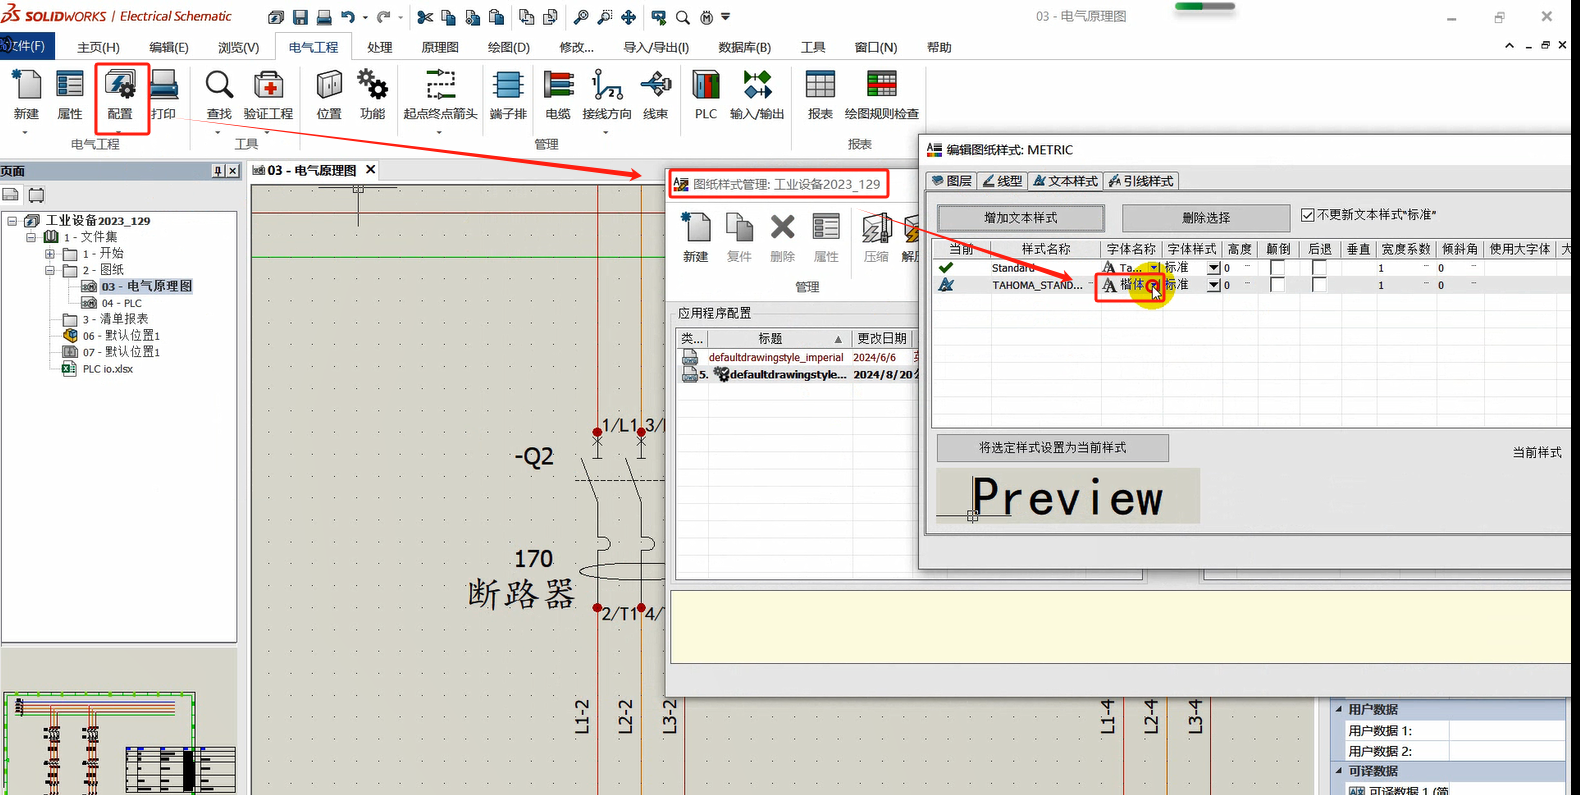This screenshot has height=795, width=1580.
Task: Expand the 1 - 开始 folder node
Action: [50, 254]
